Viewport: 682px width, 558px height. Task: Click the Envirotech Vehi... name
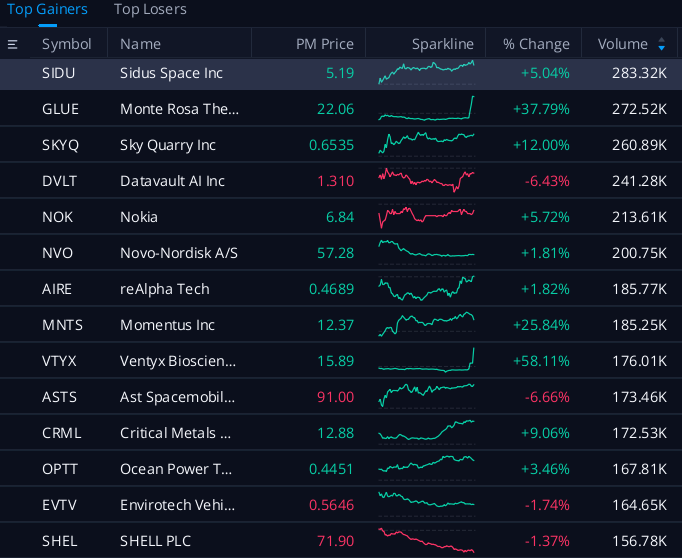[177, 505]
